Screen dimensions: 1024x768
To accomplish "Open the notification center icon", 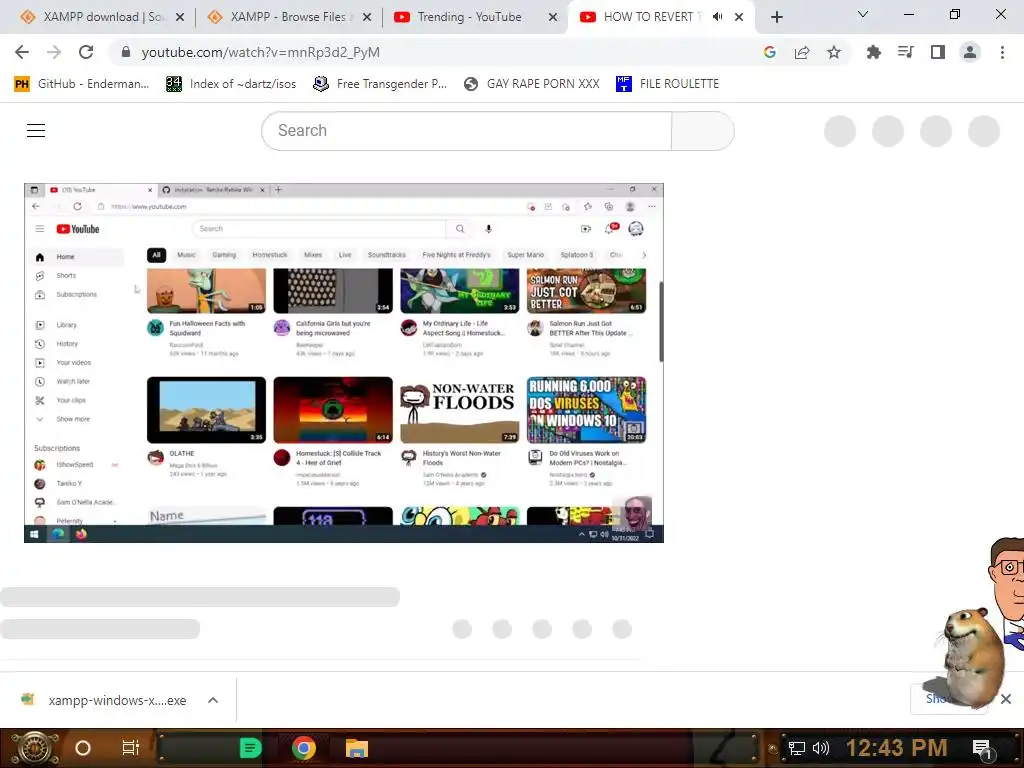I will [982, 748].
